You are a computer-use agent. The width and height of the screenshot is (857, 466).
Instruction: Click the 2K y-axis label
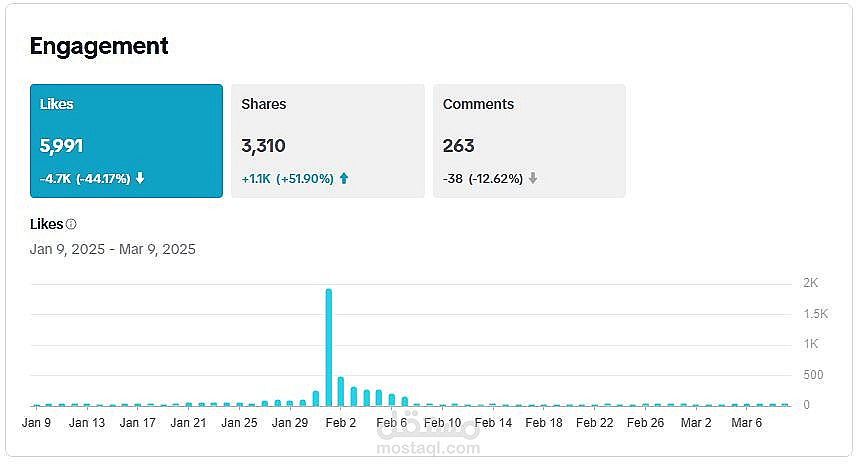[811, 283]
